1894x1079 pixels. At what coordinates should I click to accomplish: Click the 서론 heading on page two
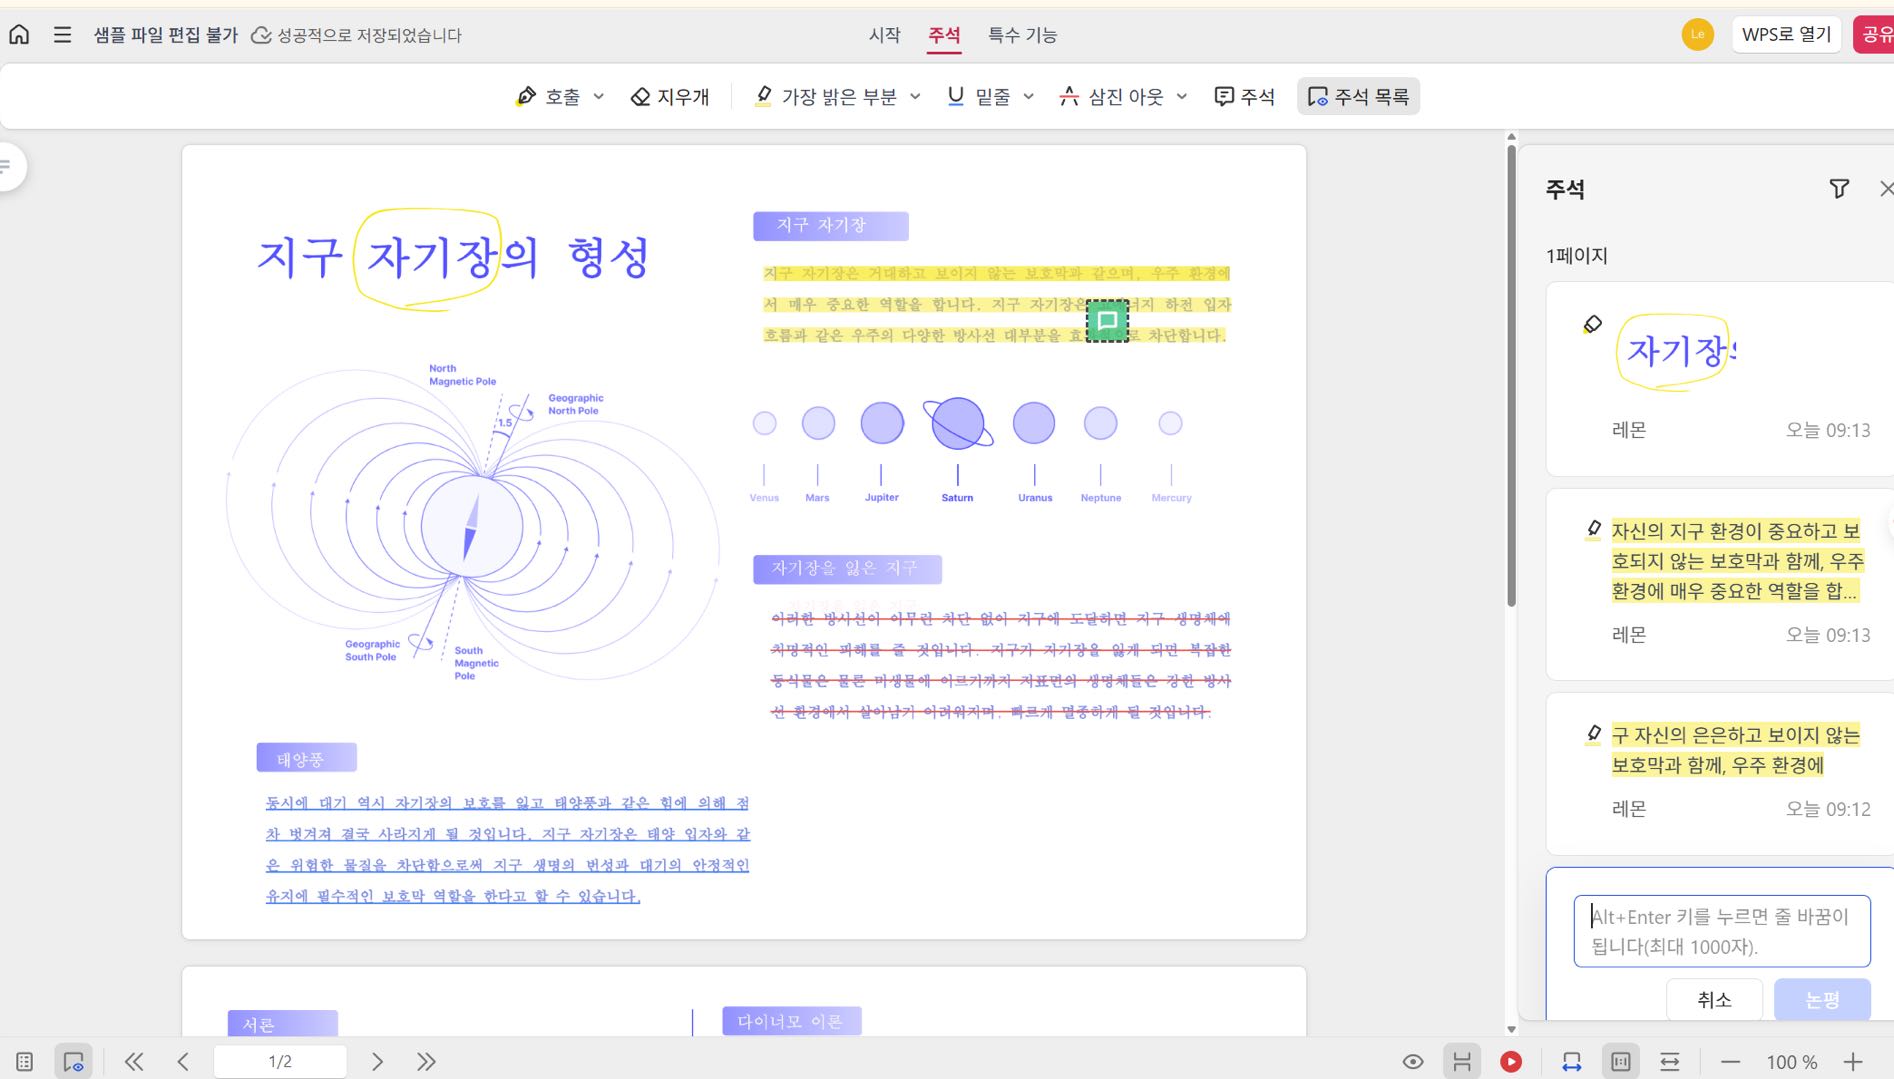[x=282, y=1024]
